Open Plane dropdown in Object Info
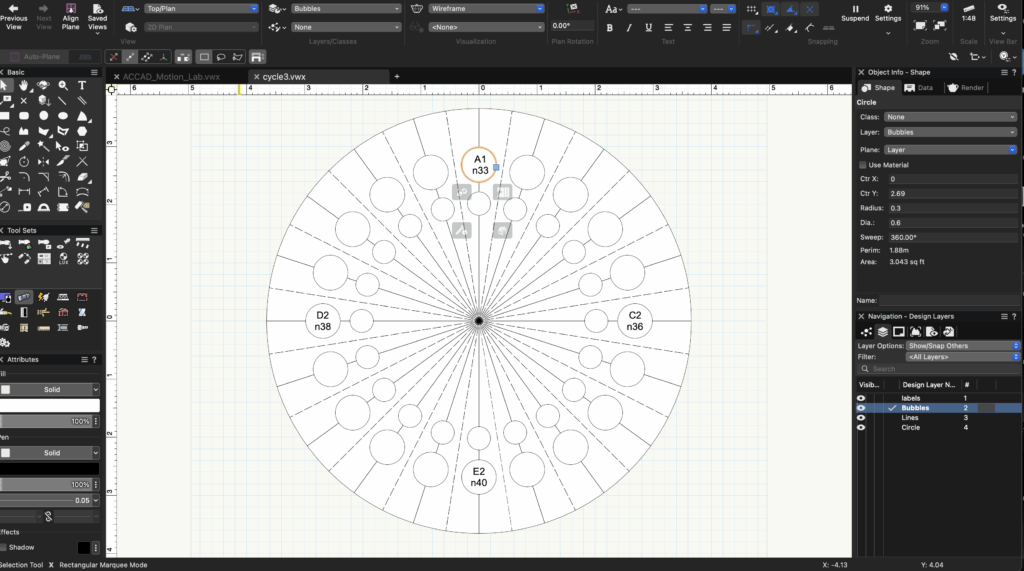This screenshot has height=571, width=1024. 951,150
